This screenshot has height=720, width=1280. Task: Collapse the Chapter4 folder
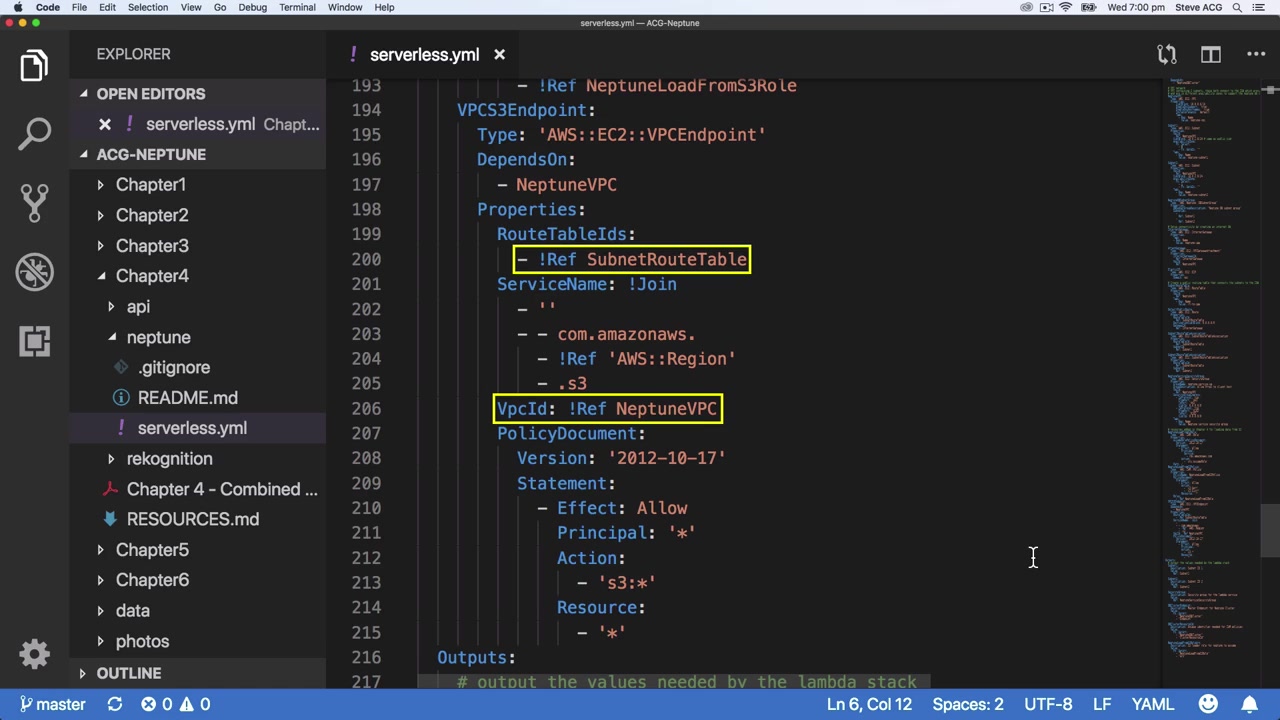click(151, 276)
